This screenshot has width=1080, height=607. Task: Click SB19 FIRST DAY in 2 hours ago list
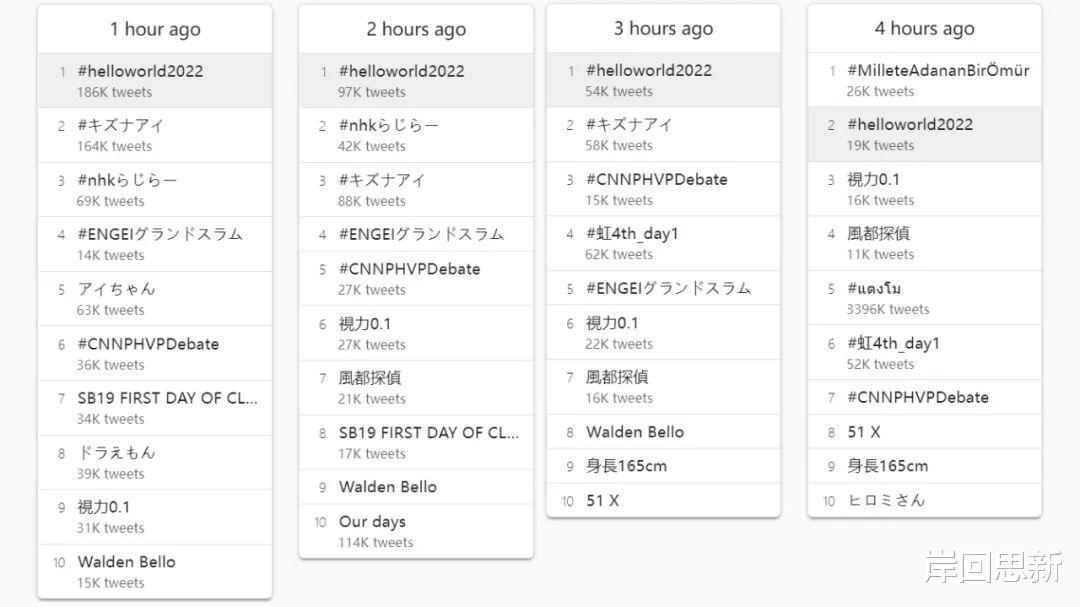428,433
